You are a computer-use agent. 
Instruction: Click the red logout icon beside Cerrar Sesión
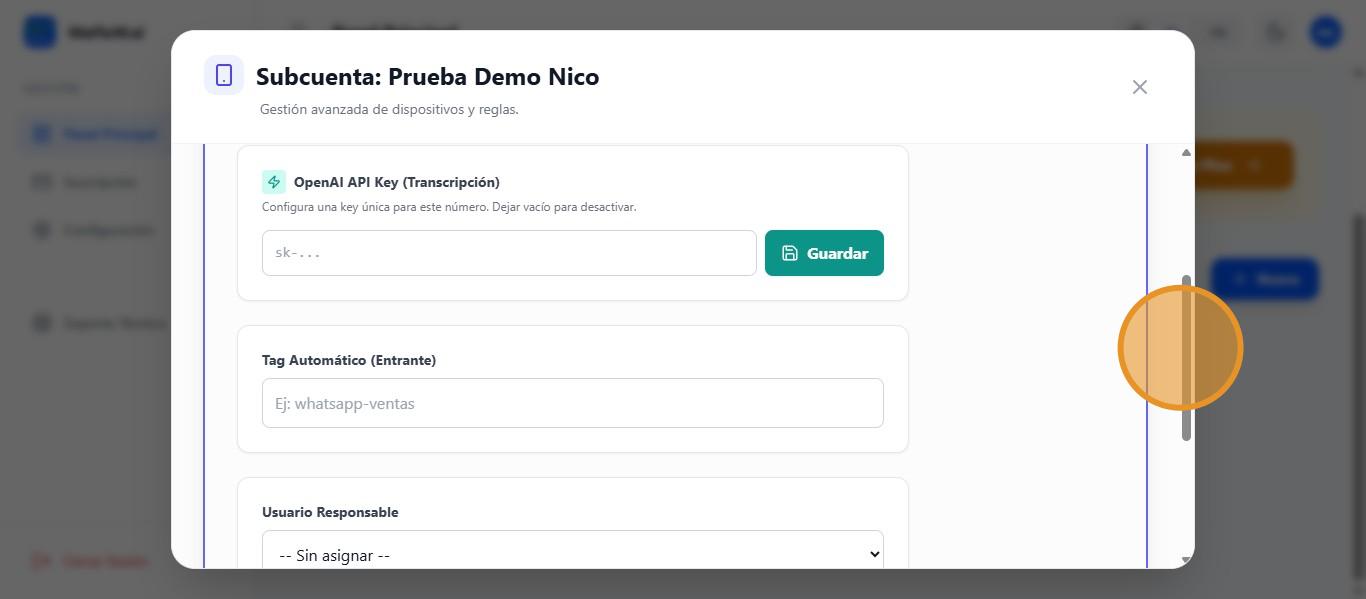[41, 561]
